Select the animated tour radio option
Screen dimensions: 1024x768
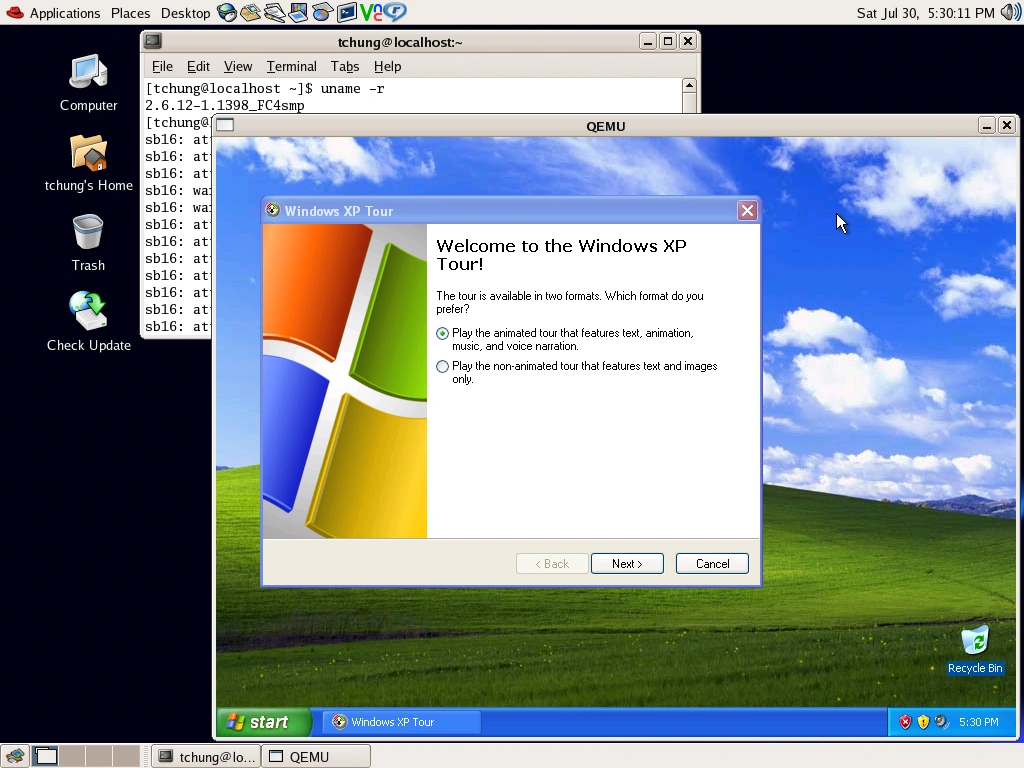pyautogui.click(x=442, y=334)
